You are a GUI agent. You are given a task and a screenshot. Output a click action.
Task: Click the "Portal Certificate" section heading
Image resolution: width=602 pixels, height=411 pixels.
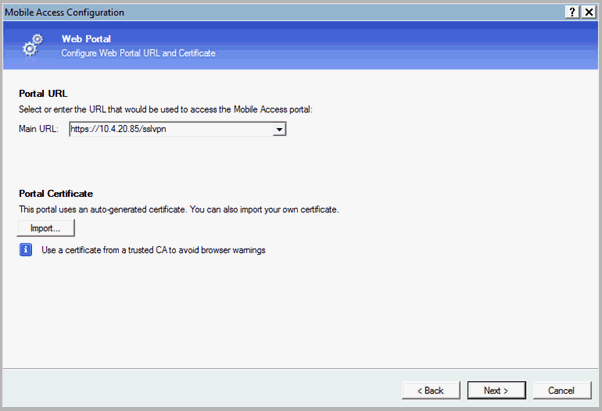tap(57, 193)
